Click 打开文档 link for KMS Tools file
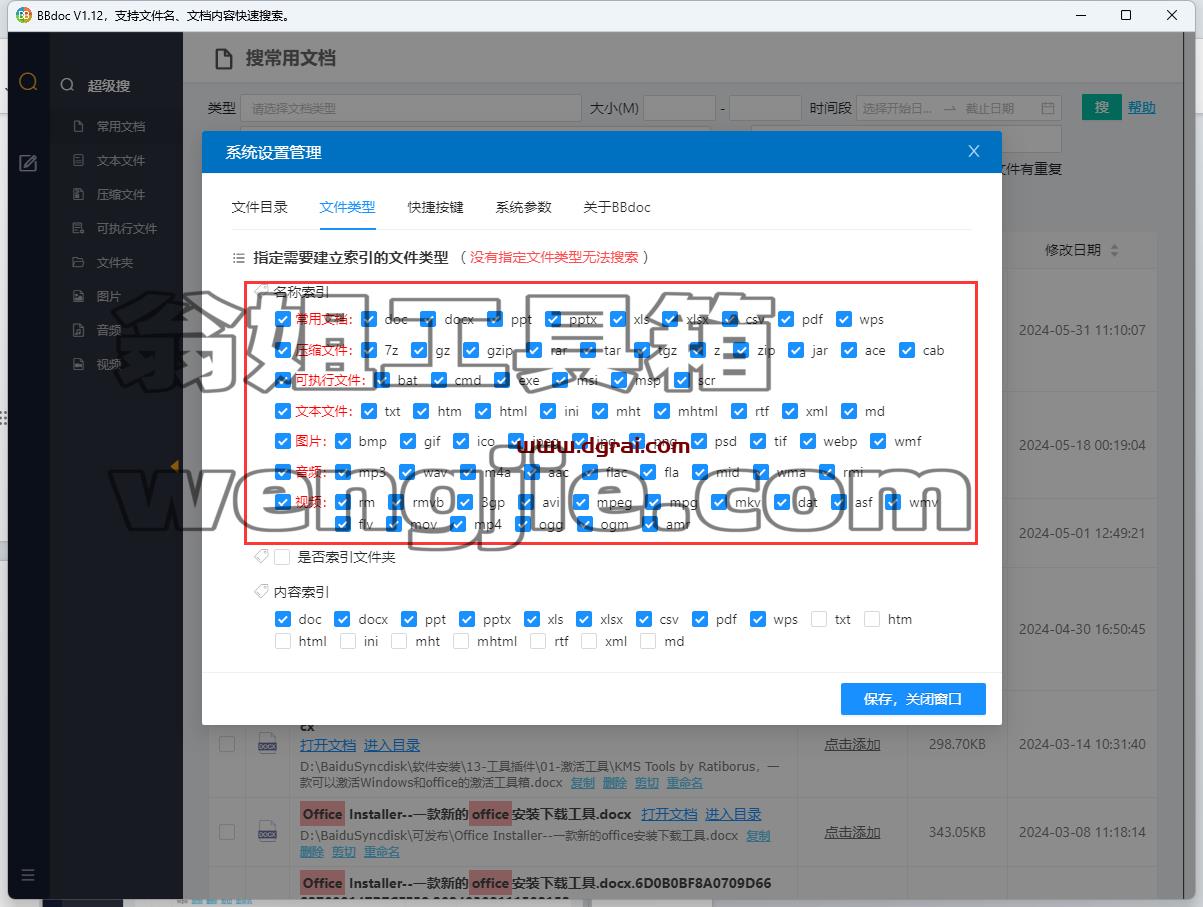This screenshot has width=1203, height=907. point(328,745)
